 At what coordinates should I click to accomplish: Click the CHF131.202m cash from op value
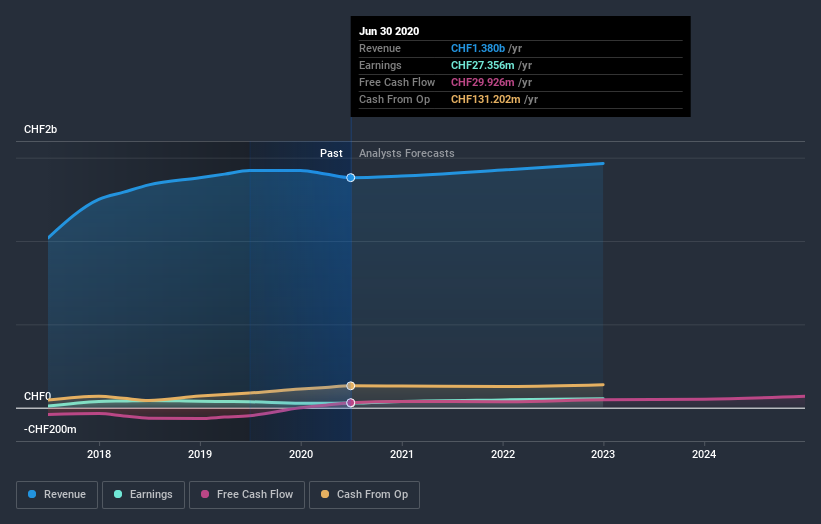[x=486, y=99]
